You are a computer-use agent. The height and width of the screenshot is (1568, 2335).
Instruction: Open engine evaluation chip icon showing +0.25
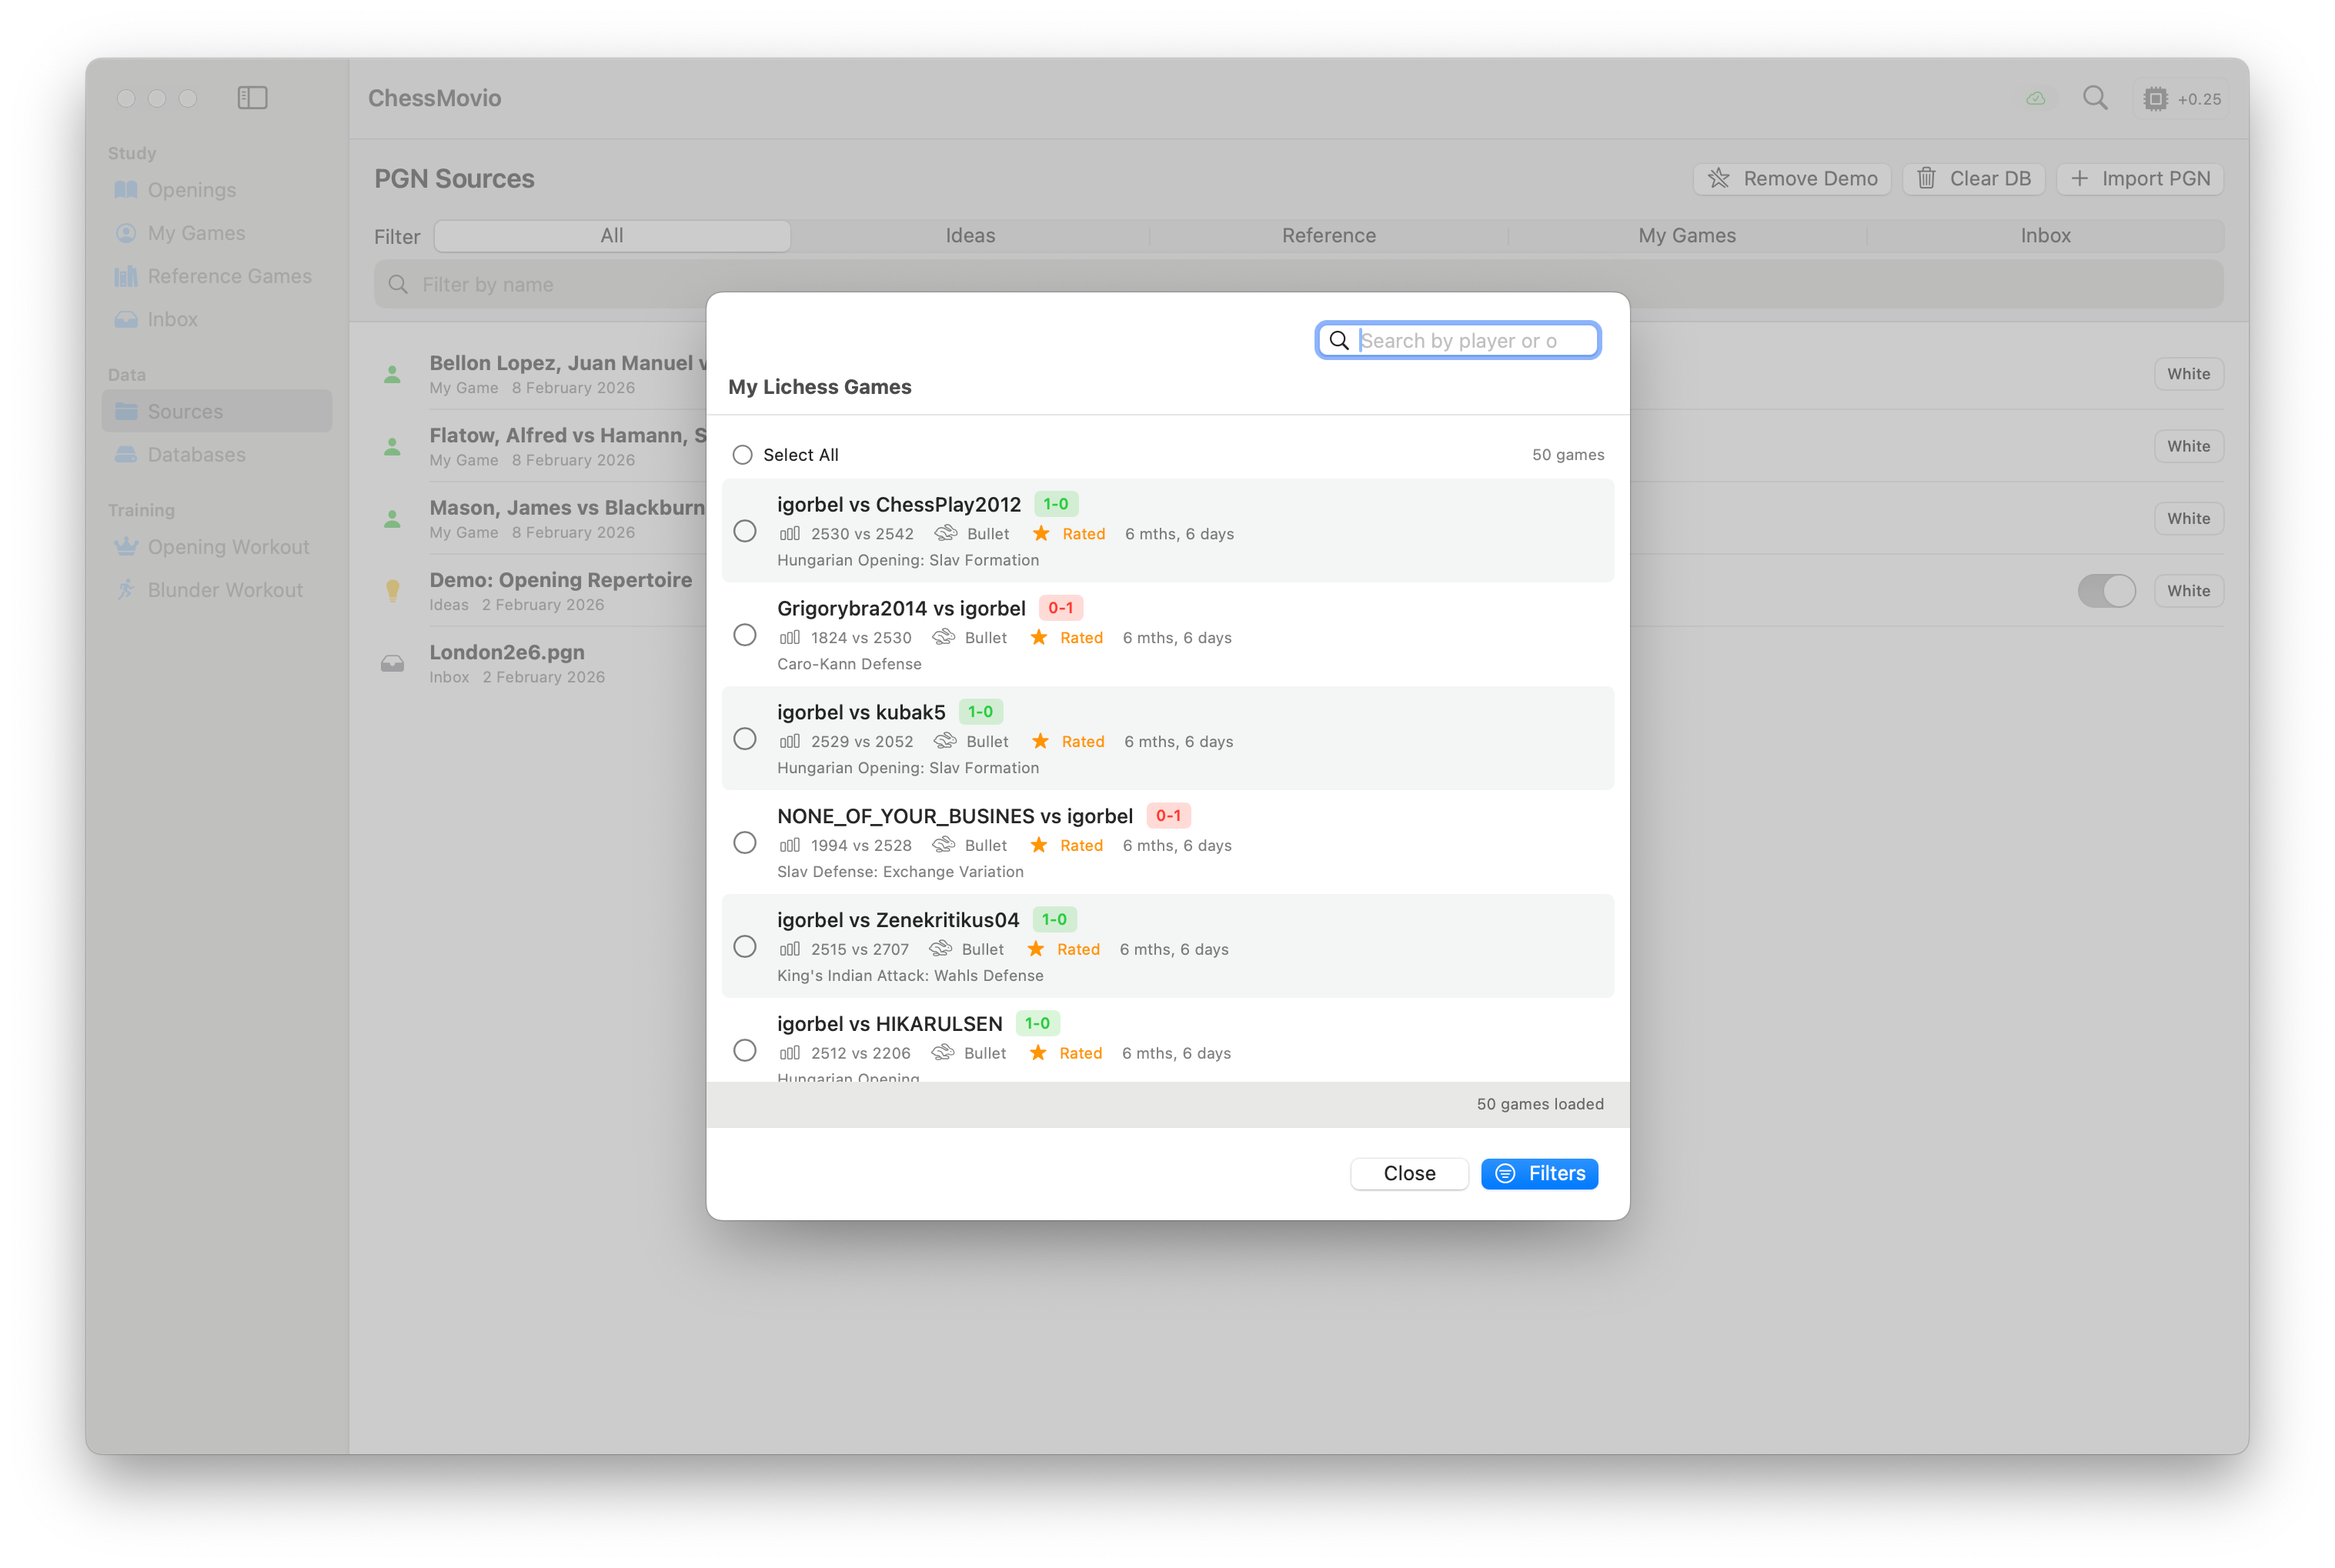point(2156,99)
